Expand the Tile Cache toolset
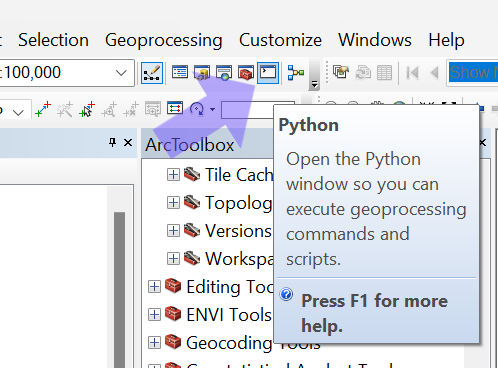This screenshot has width=498, height=368. click(173, 174)
